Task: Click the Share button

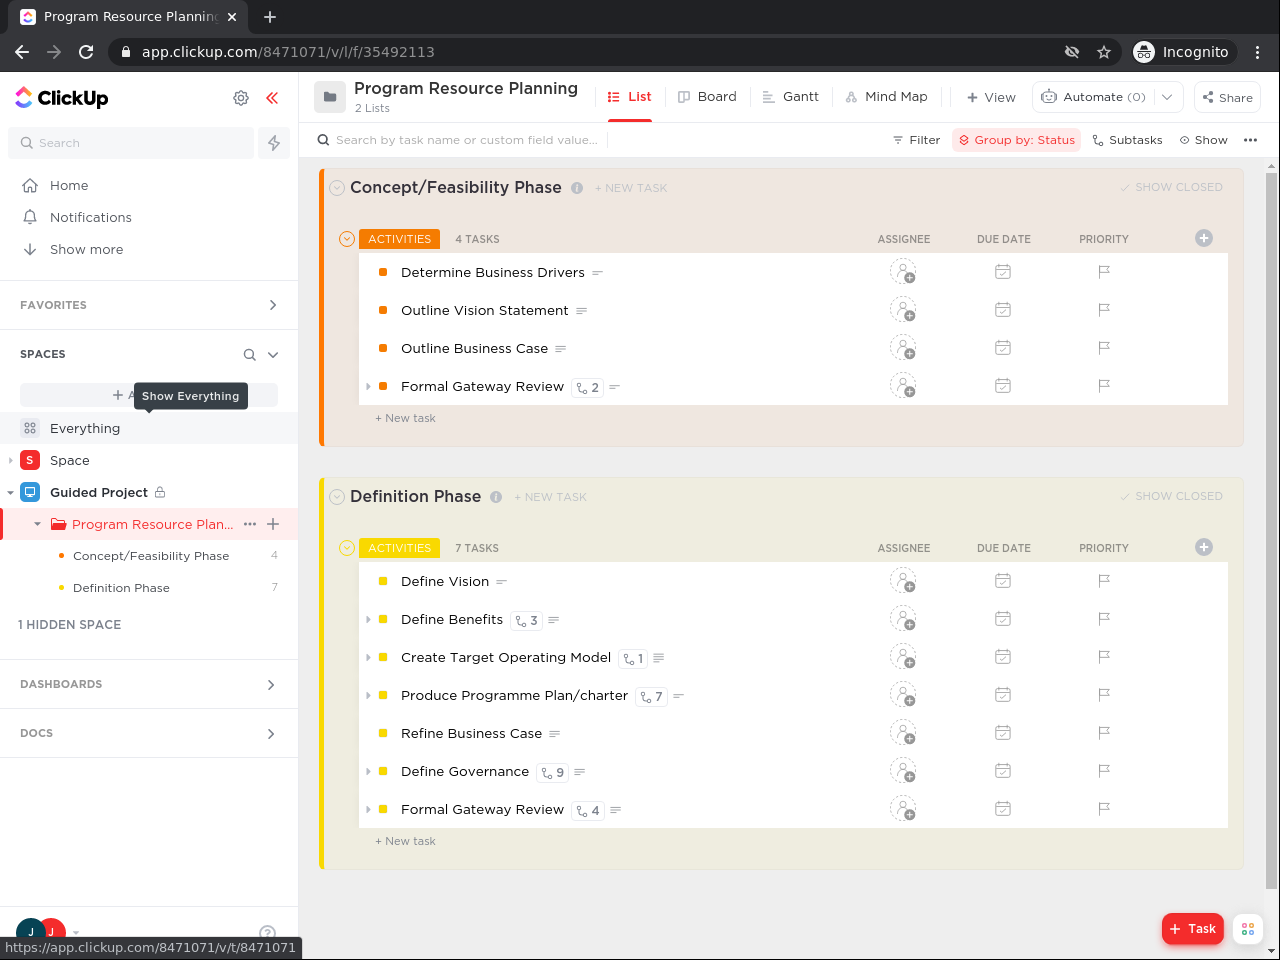Action: click(1227, 97)
